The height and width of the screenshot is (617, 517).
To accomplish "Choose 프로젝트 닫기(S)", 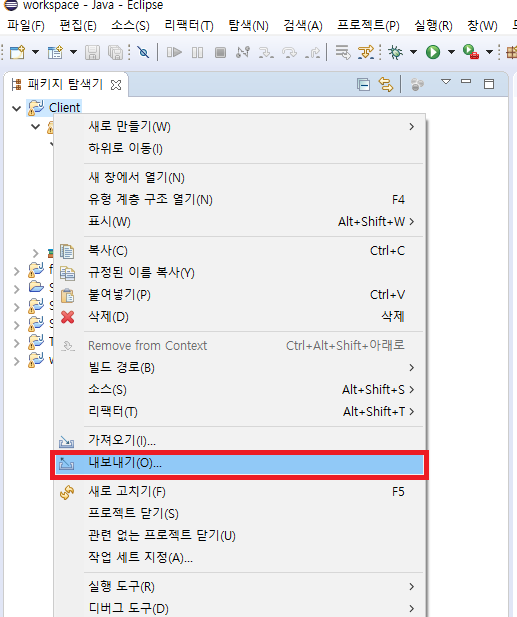I will tap(239, 514).
